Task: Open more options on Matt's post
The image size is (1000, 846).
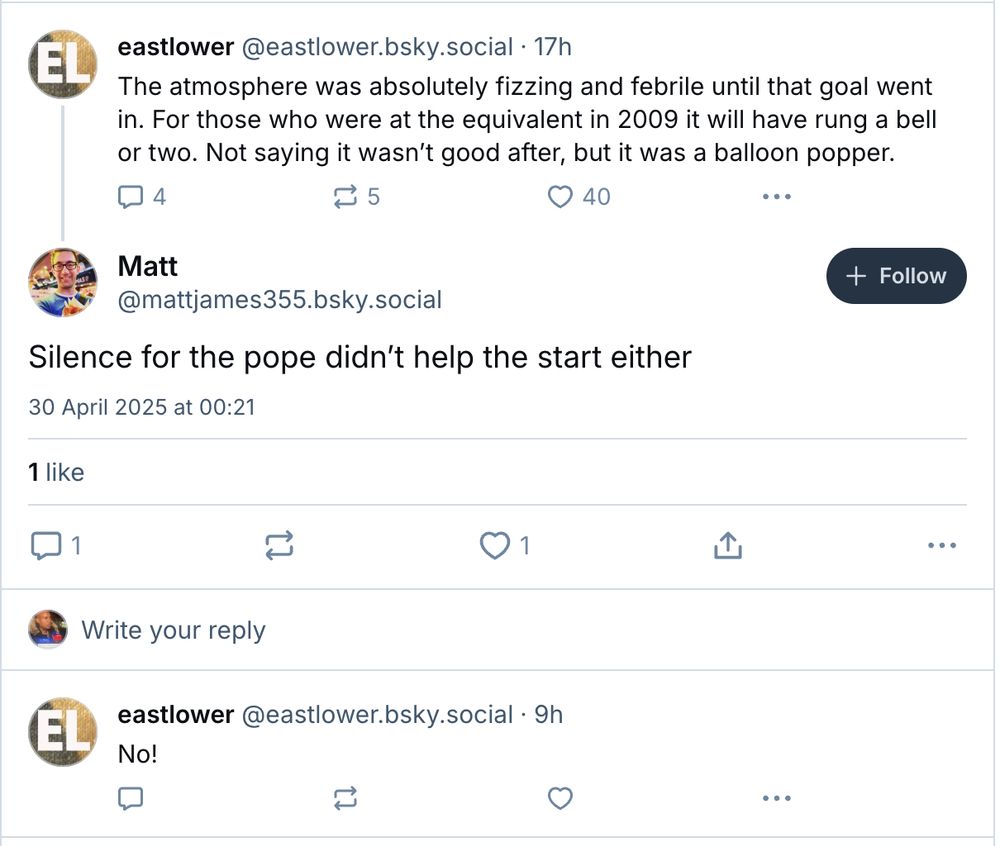Action: tap(942, 546)
